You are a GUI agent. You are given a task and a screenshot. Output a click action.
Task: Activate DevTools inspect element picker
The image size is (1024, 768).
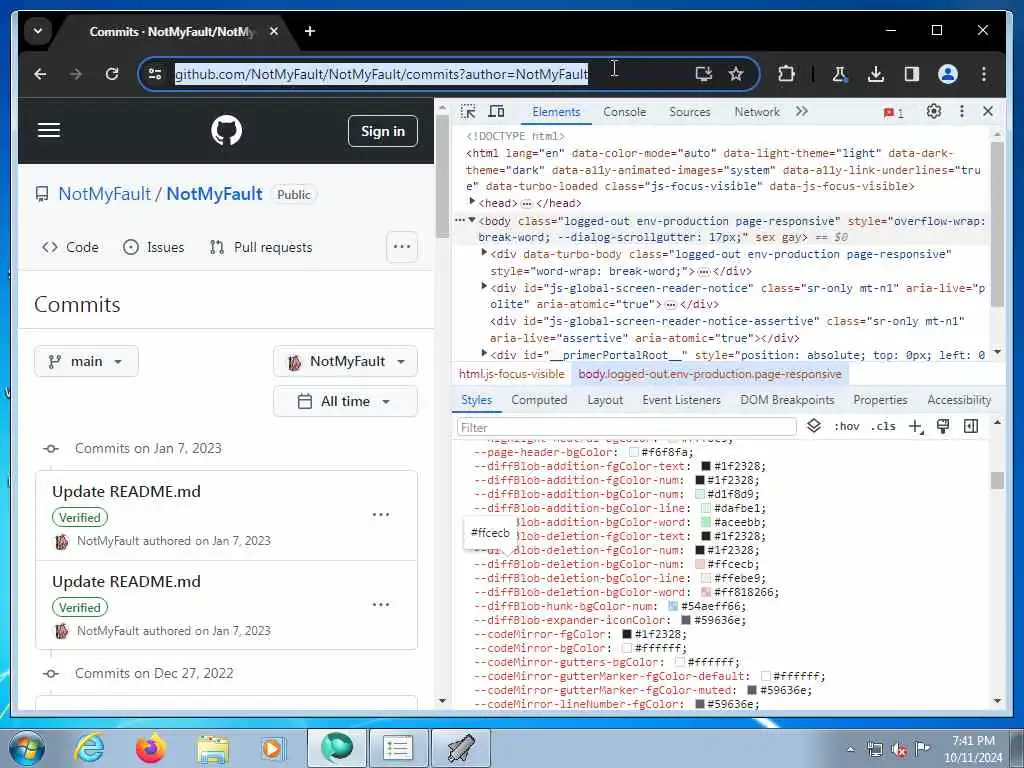click(468, 112)
